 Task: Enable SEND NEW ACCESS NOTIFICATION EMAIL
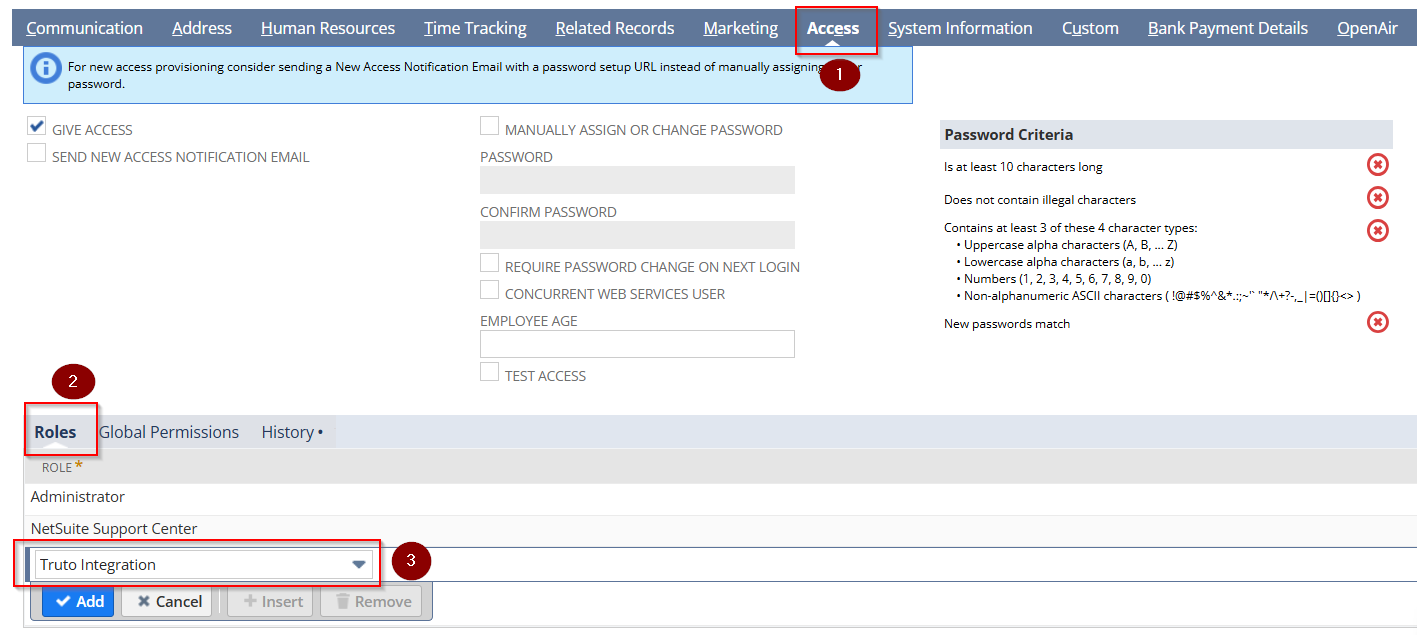36,152
